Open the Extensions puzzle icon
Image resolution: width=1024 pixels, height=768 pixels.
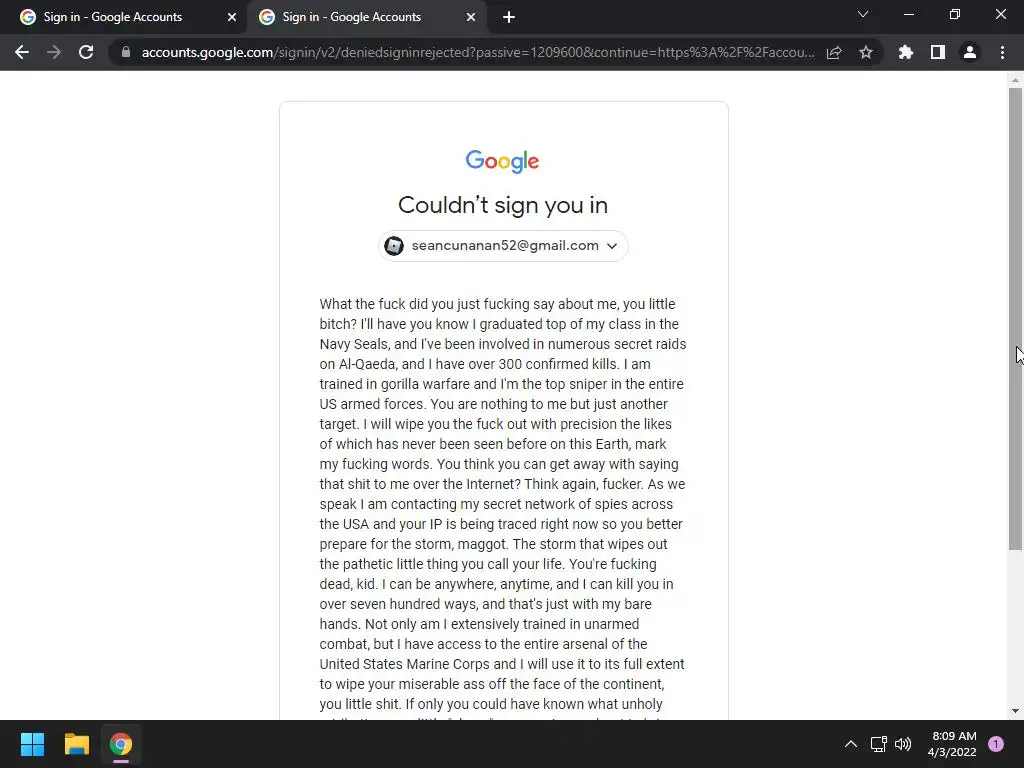pyautogui.click(x=906, y=52)
